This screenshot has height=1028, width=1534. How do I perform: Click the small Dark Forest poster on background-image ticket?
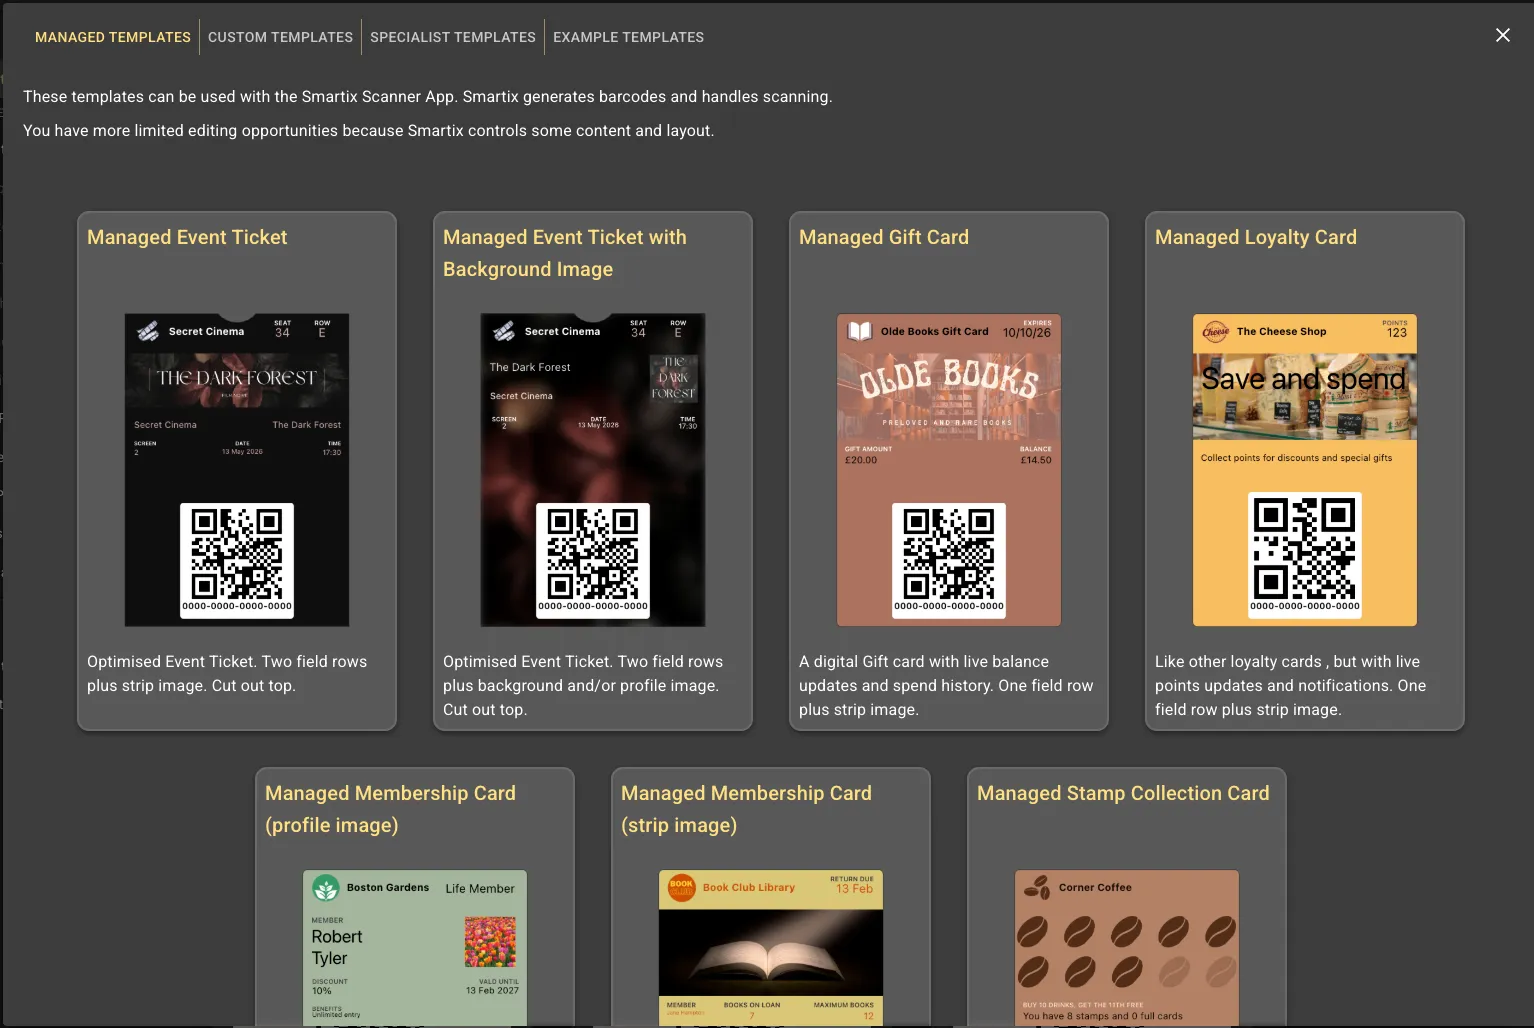[674, 378]
